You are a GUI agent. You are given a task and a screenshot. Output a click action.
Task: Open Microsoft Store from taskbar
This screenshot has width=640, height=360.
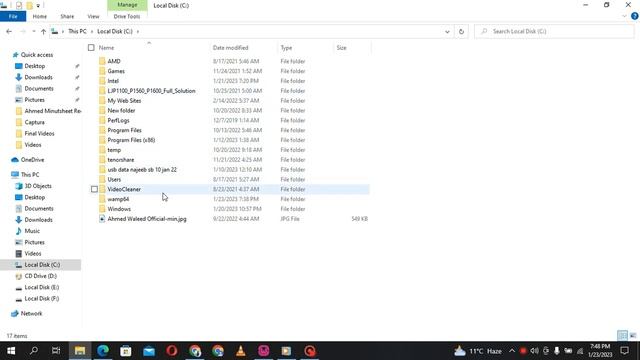pos(126,351)
